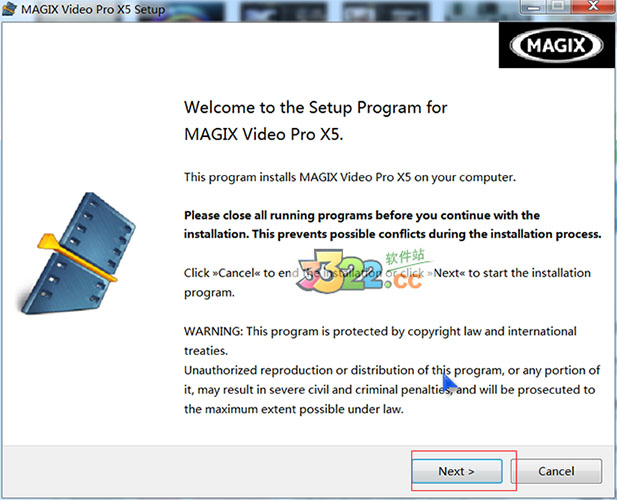
Task: Click the 'Welcome to the Setup Program for' heading
Action: pos(316,108)
